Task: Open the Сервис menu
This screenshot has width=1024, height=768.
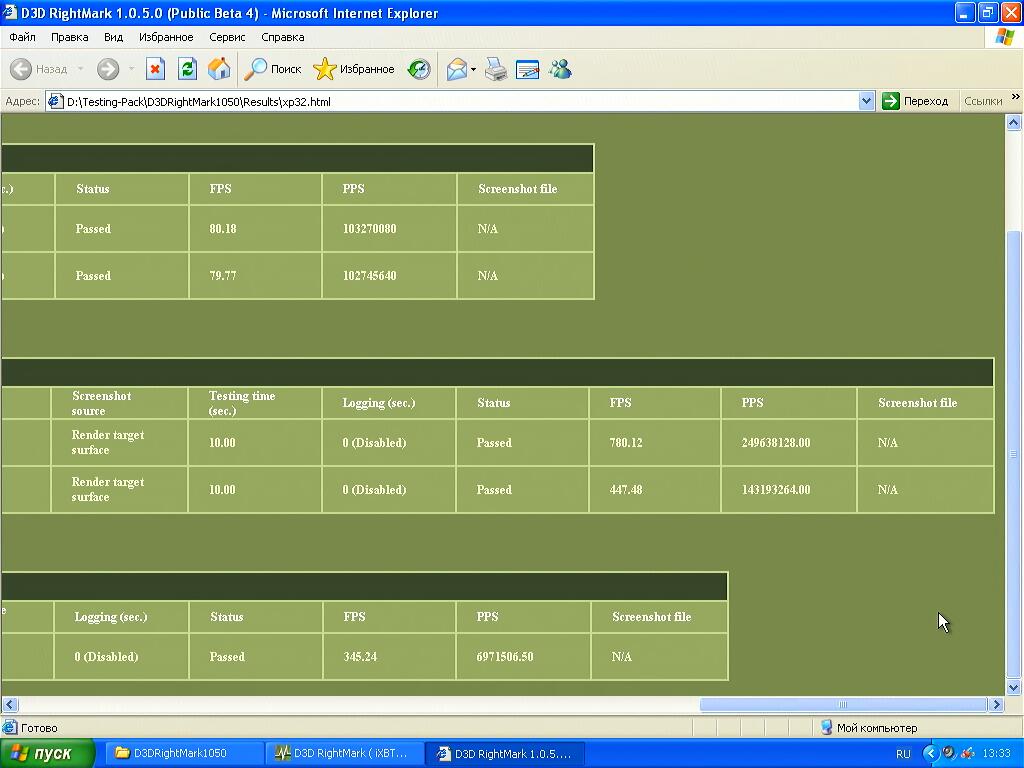Action: pos(227,37)
